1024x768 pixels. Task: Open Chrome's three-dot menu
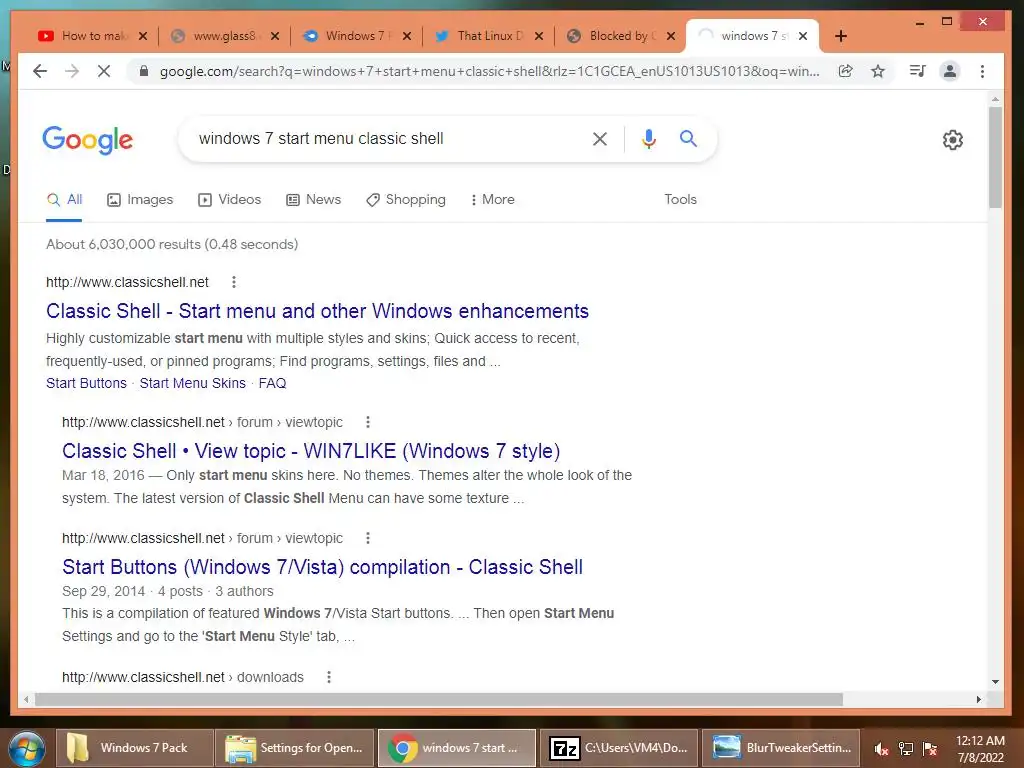click(x=982, y=71)
